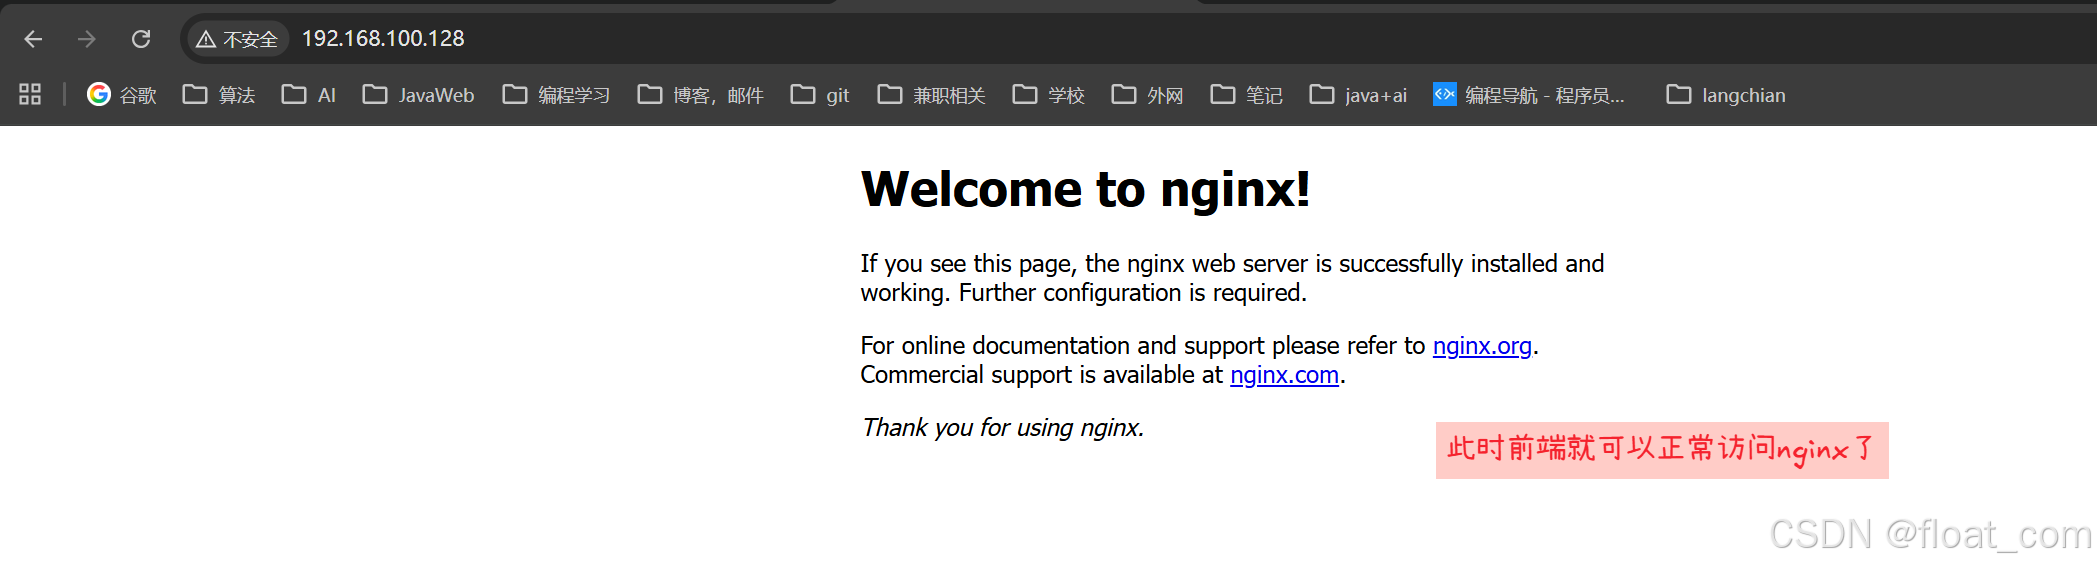Open the 算法 bookmark folder
The image size is (2097, 568).
[219, 95]
